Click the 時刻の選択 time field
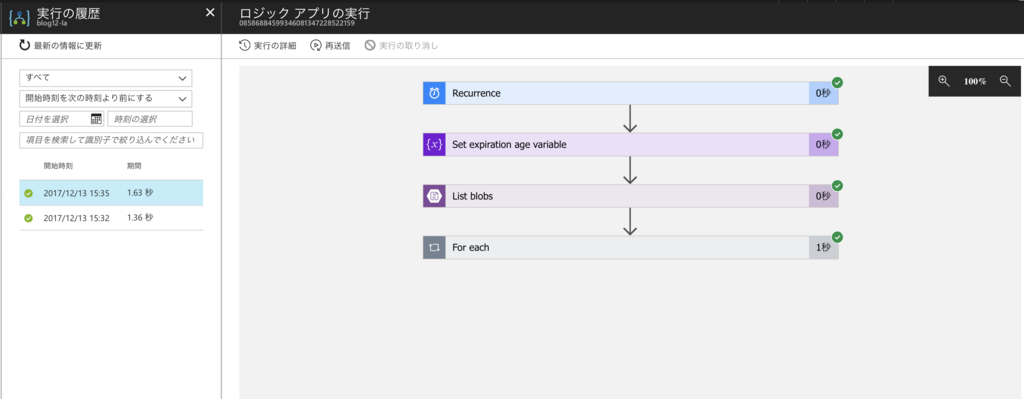 pyautogui.click(x=150, y=119)
